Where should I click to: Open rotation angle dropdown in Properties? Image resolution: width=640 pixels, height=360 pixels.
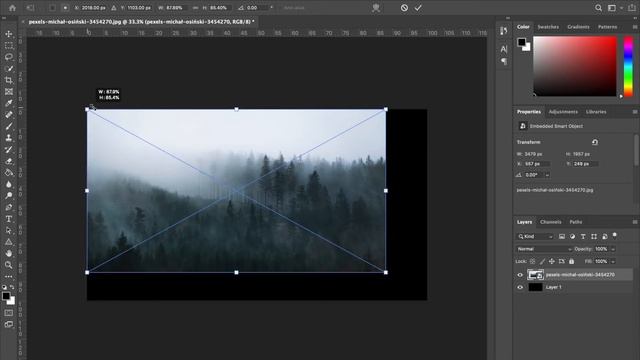point(547,175)
